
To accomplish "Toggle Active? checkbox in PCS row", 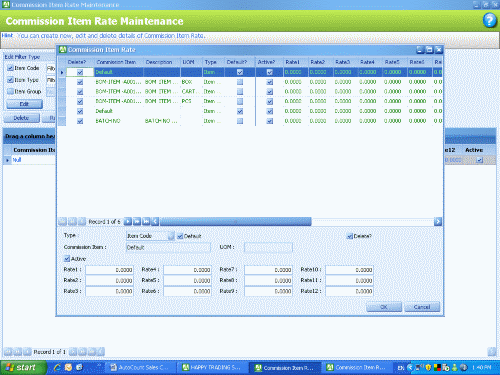I will [x=270, y=101].
